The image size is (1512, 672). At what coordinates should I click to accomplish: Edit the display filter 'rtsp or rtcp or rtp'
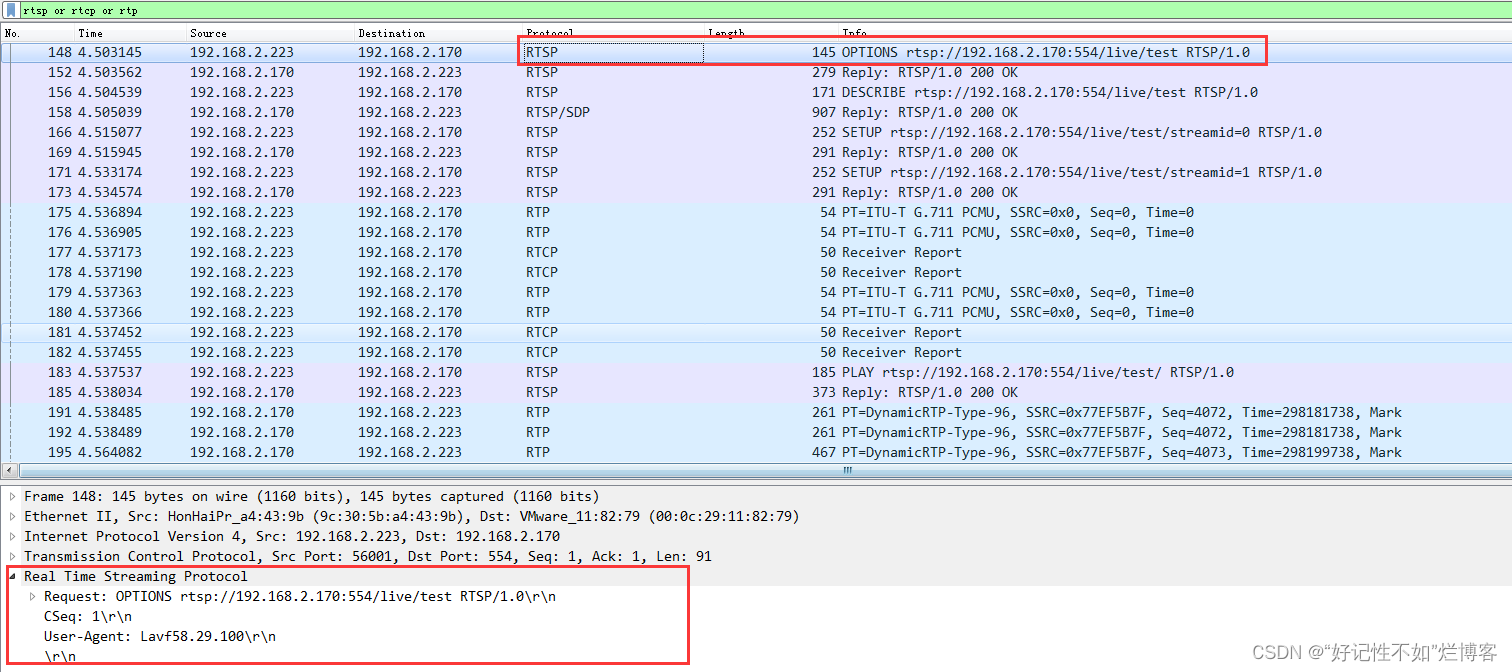click(764, 10)
